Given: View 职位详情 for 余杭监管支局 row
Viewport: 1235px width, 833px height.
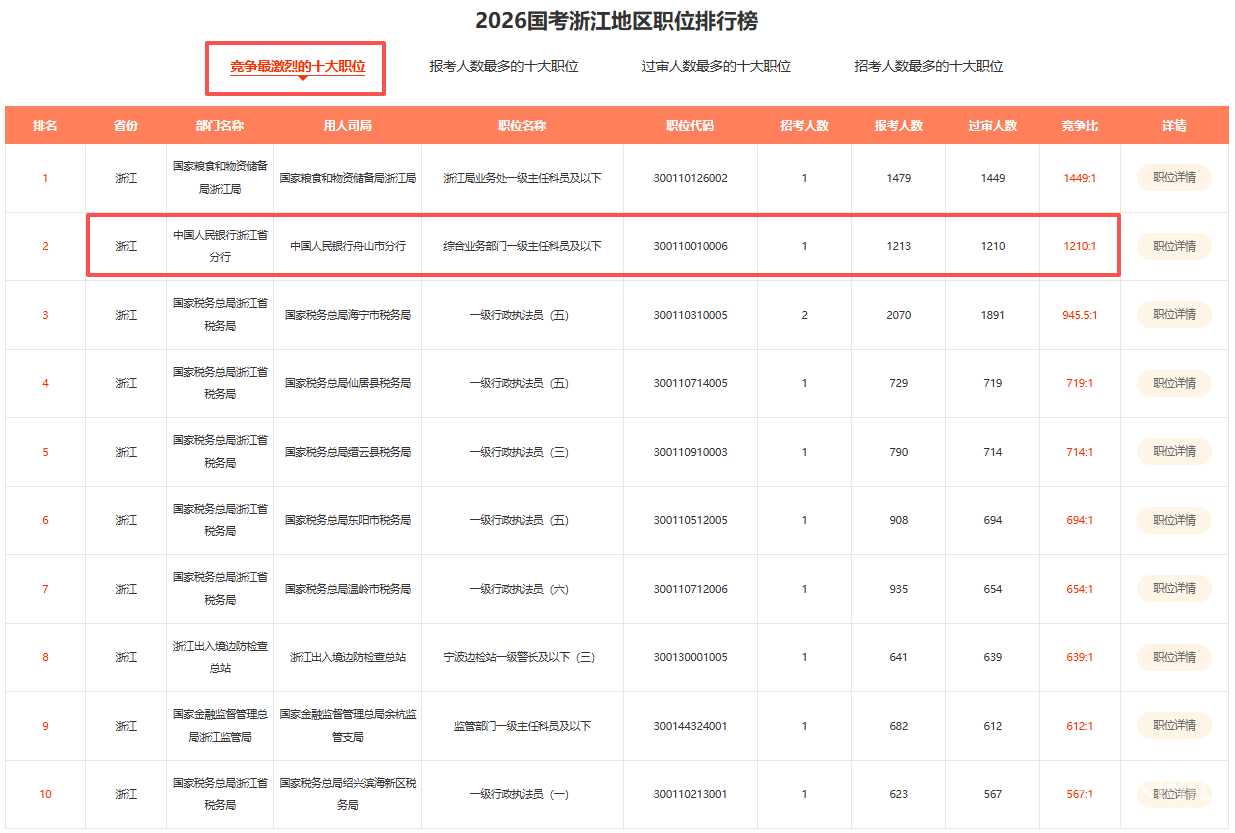Looking at the screenshot, I should tap(1173, 726).
